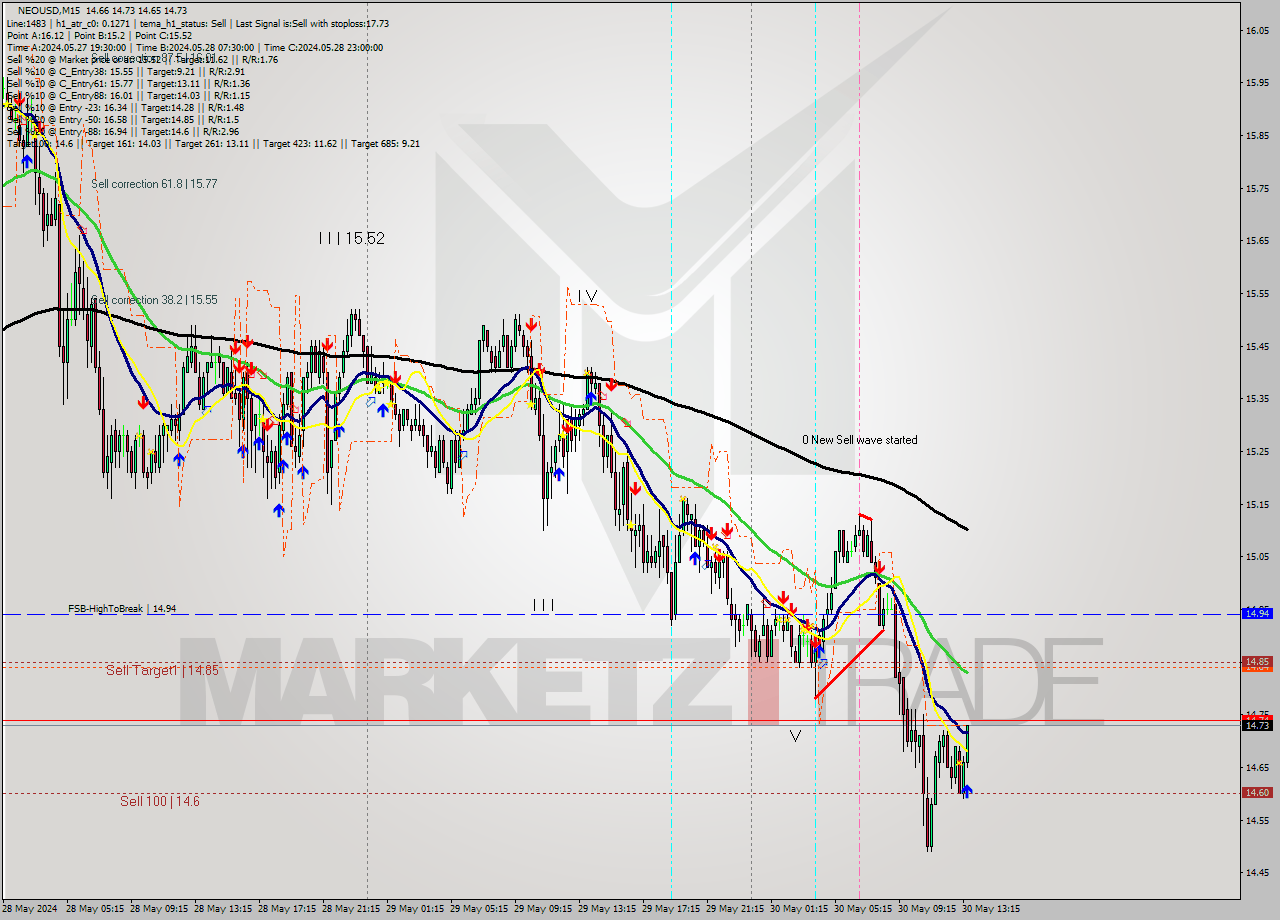Click the blue 14.94 price tag
1280x920 pixels.
coord(1257,613)
